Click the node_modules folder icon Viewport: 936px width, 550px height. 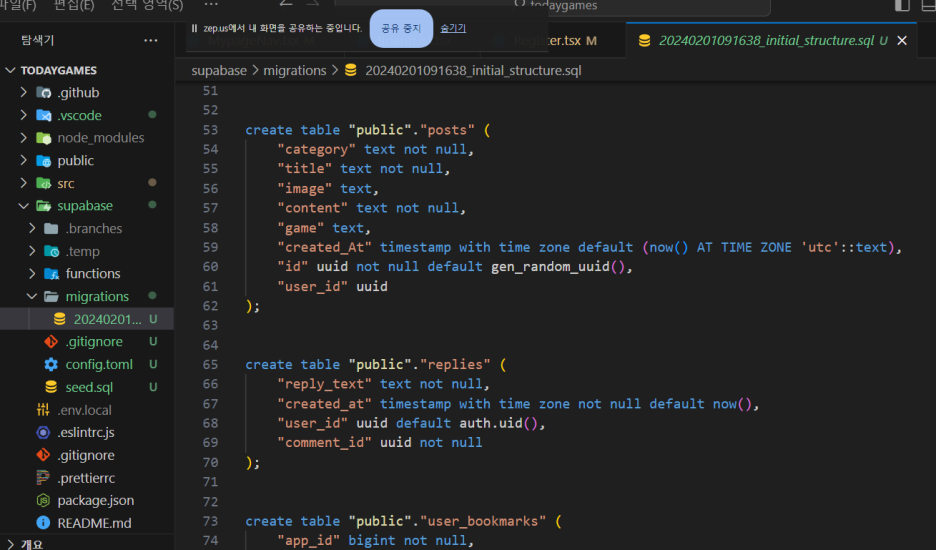pos(44,138)
